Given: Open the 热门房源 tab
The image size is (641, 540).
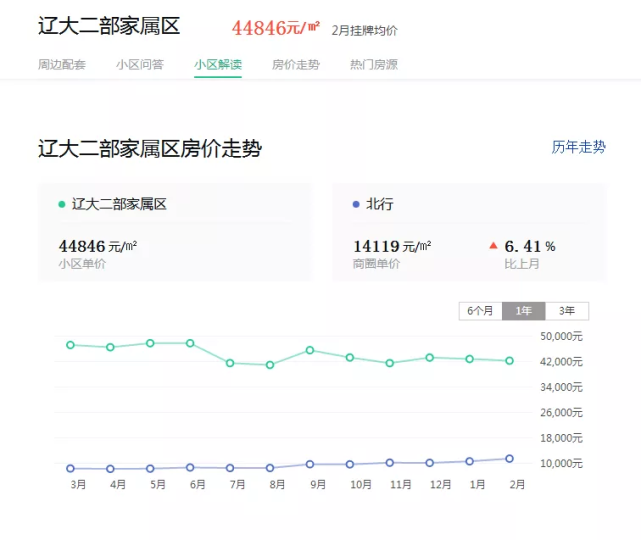Looking at the screenshot, I should (374, 65).
